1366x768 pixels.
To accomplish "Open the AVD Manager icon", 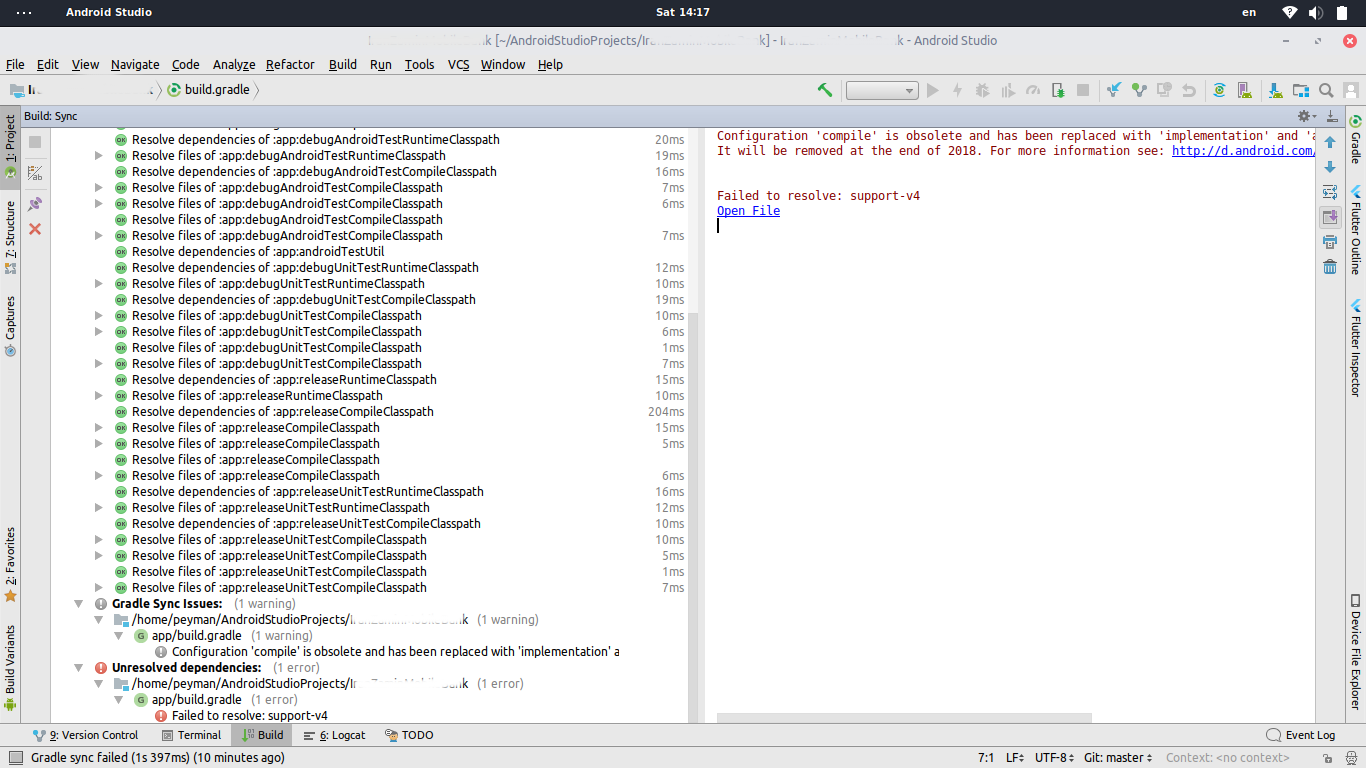I will (x=1245, y=90).
